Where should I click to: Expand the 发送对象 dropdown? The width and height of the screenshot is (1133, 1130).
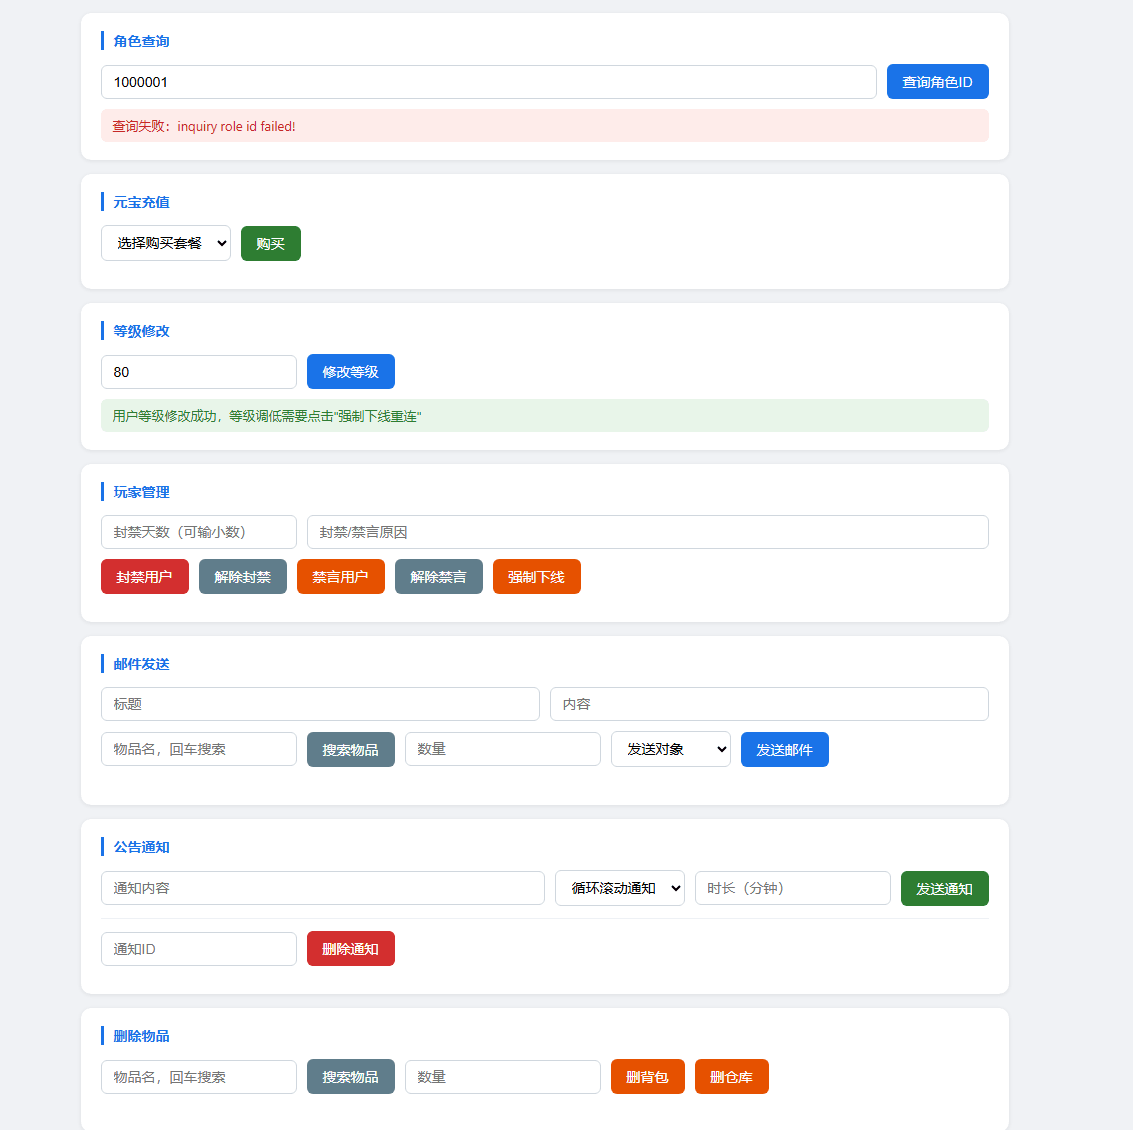(671, 749)
